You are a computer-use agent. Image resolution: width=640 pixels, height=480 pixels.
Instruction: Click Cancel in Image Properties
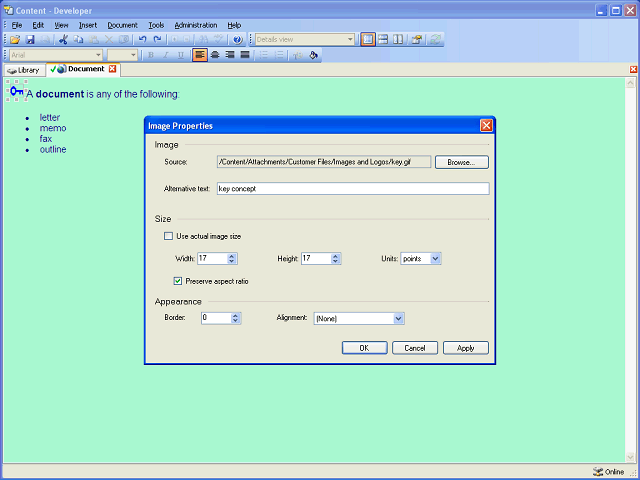point(415,348)
